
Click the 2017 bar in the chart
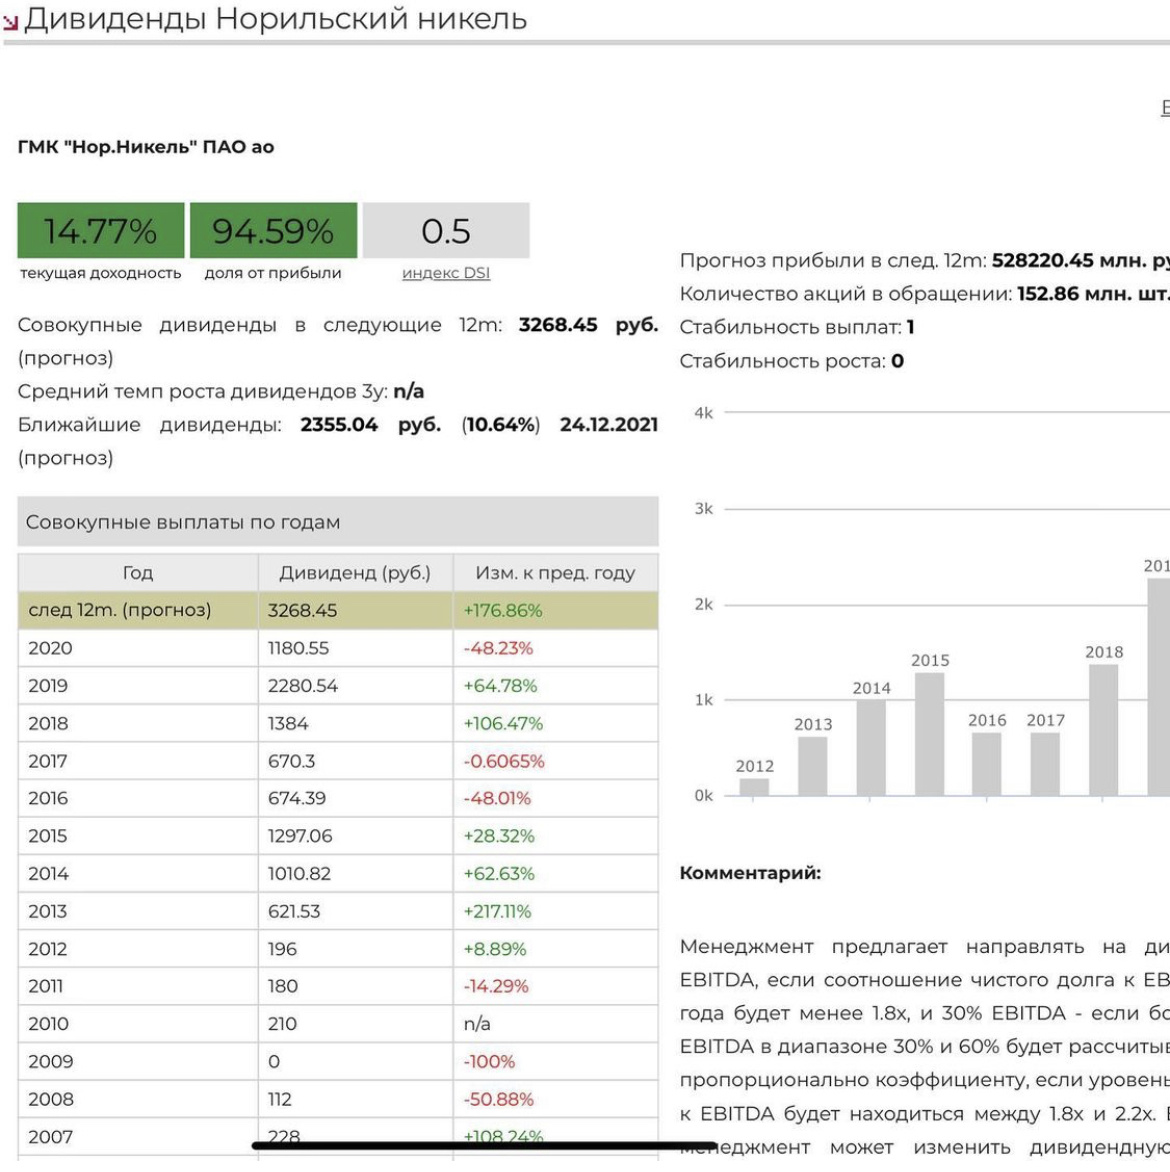pos(1045,764)
